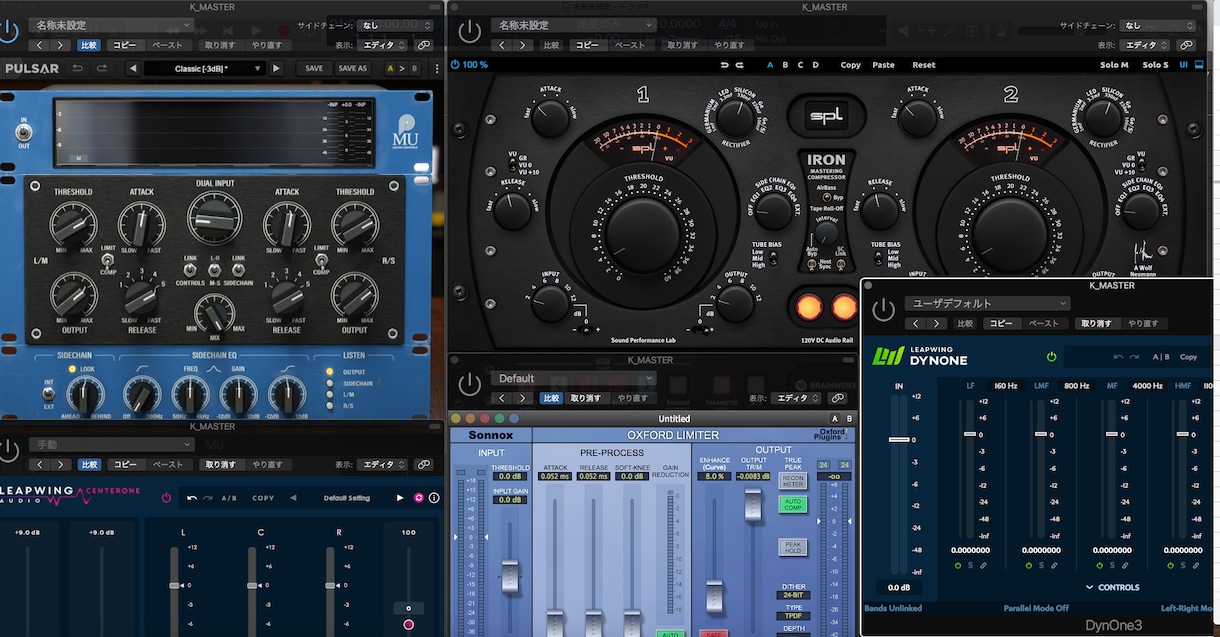This screenshot has height=637, width=1220.
Task: Flip the Pulsar Mu IN/OUT bypass switch
Action: pyautogui.click(x=22, y=132)
